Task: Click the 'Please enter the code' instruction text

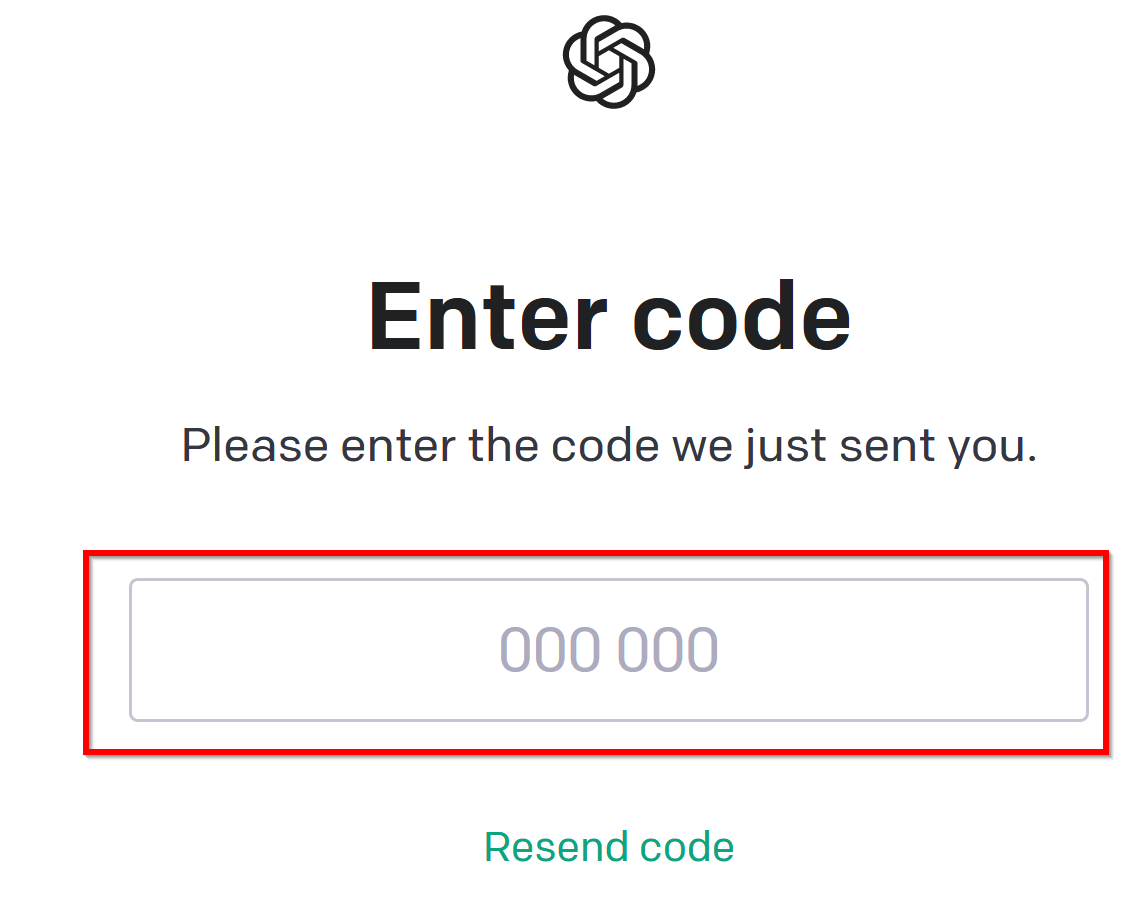Action: point(609,446)
